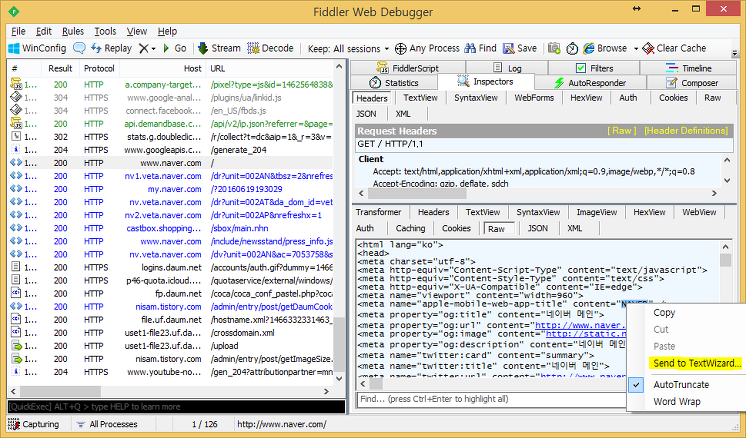Image resolution: width=746 pixels, height=438 pixels.
Task: Open the Keep All sessions dropdown
Action: 348,49
